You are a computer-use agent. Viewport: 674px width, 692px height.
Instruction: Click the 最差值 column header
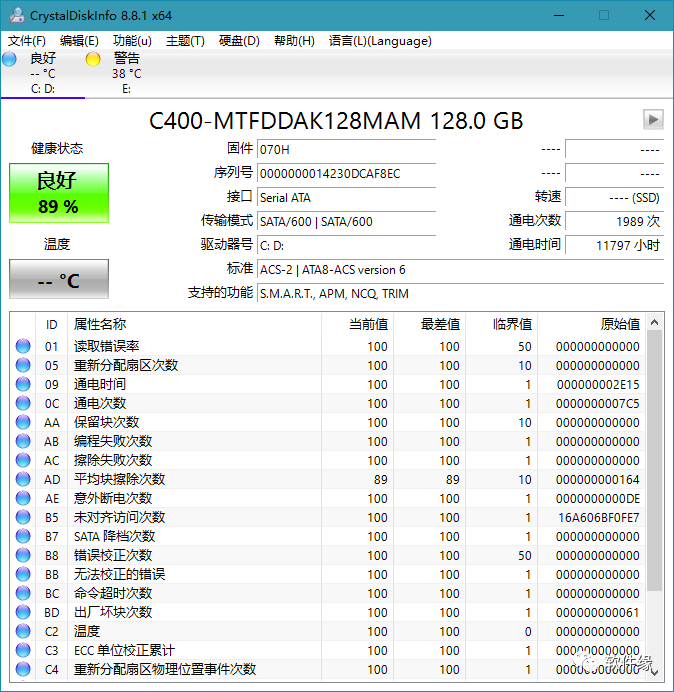tap(429, 324)
